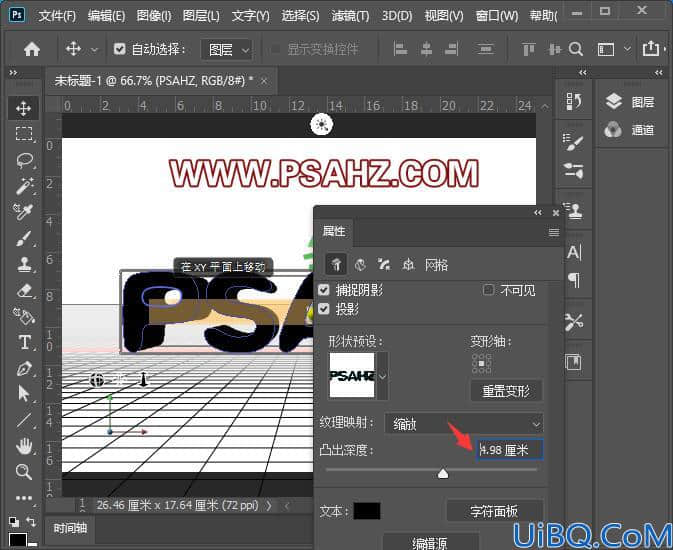Click the PSAHZ shape preset thumbnail
The image size is (673, 550).
(352, 376)
